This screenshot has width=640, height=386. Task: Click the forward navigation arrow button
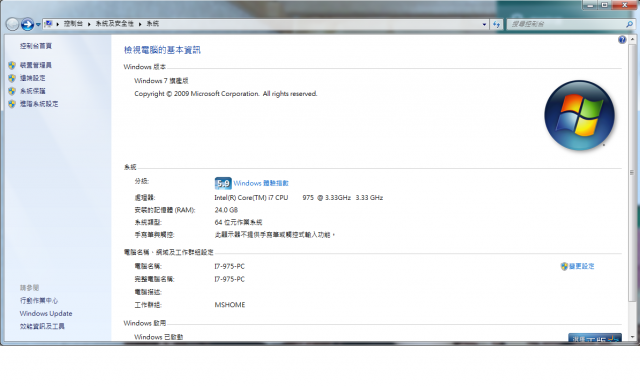click(27, 24)
